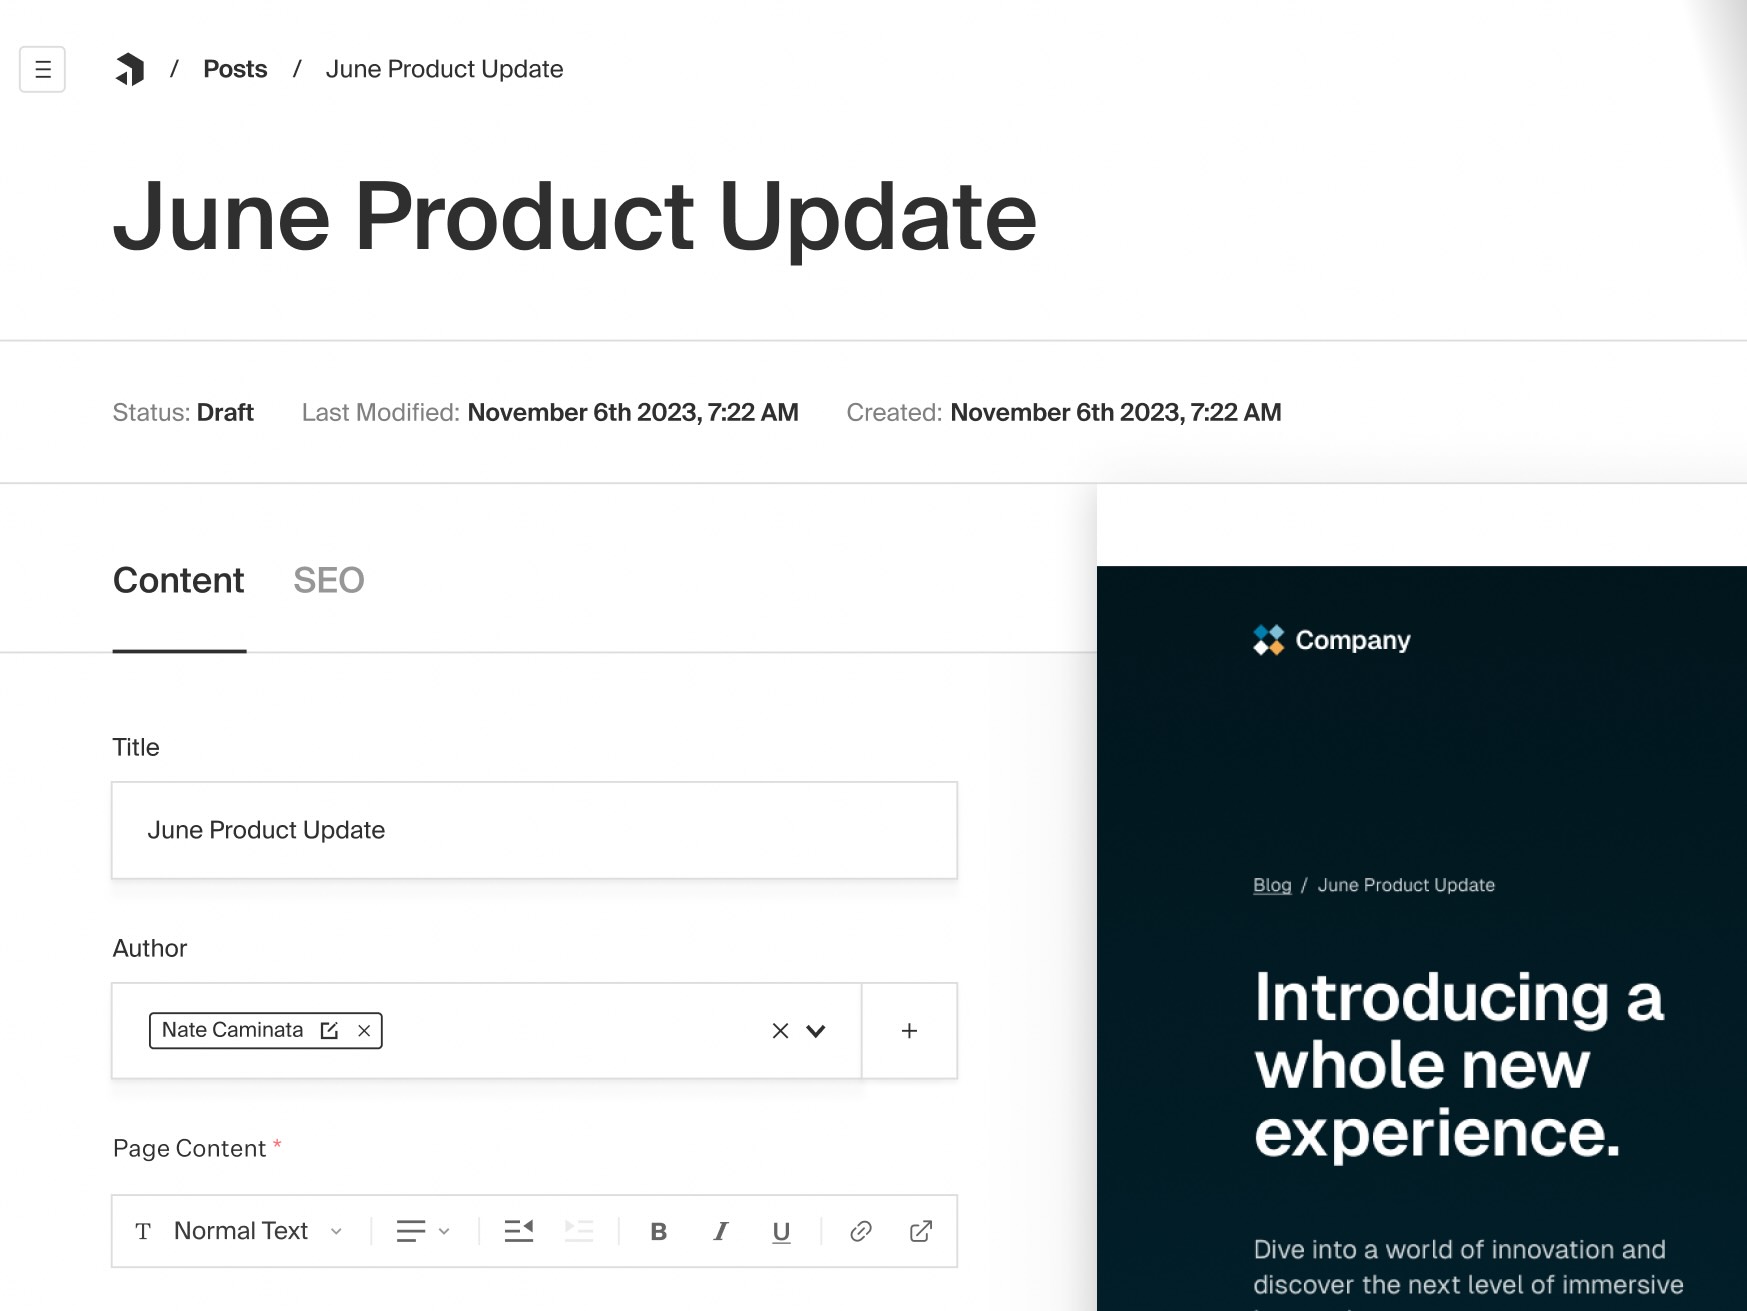1747x1311 pixels.
Task: Toggle bold formatting
Action: coord(658,1231)
